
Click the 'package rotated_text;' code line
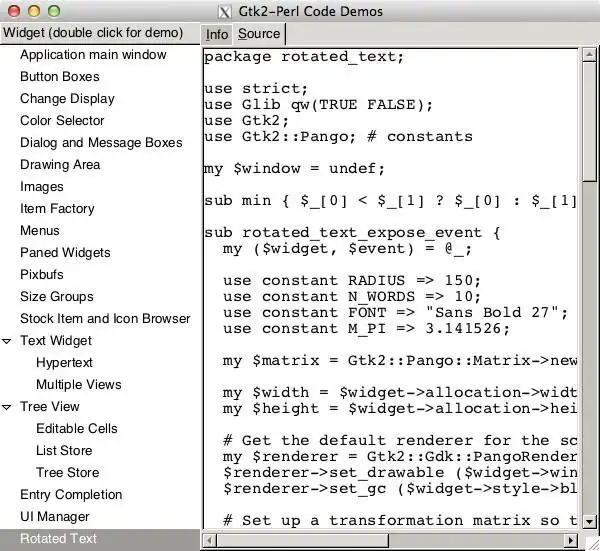pyautogui.click(x=304, y=57)
